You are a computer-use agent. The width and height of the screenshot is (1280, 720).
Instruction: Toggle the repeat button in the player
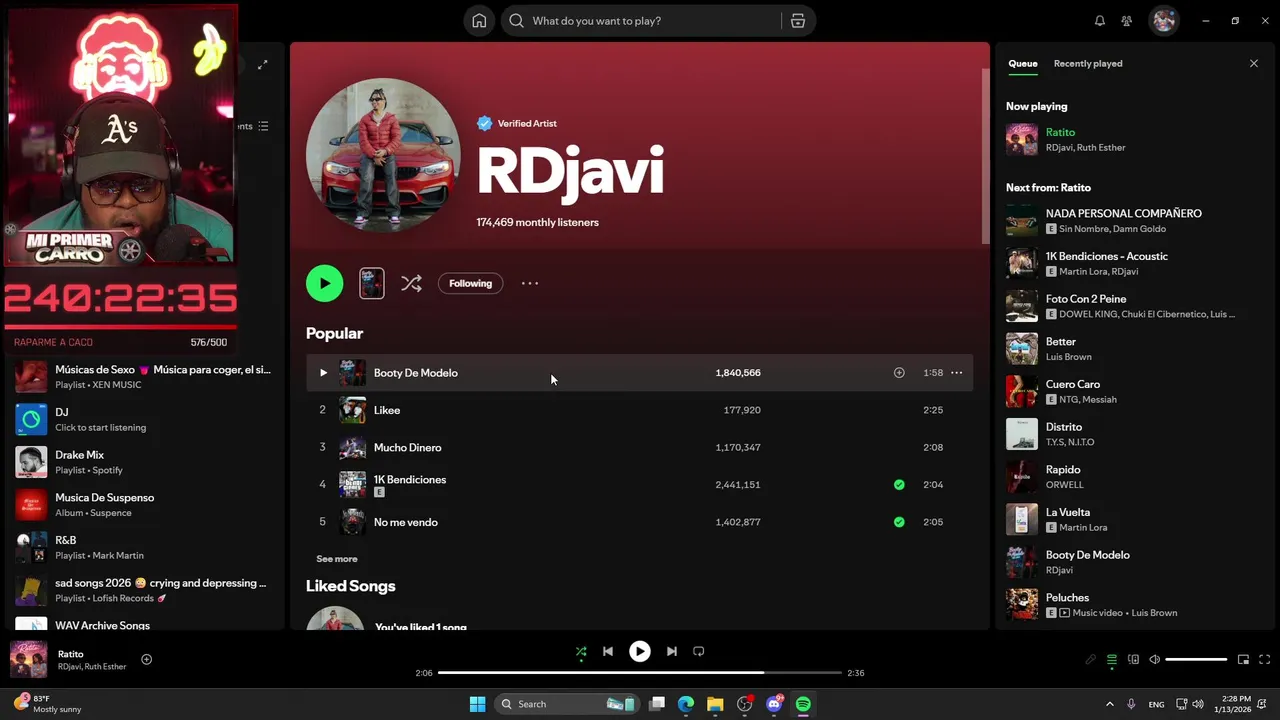pyautogui.click(x=699, y=651)
